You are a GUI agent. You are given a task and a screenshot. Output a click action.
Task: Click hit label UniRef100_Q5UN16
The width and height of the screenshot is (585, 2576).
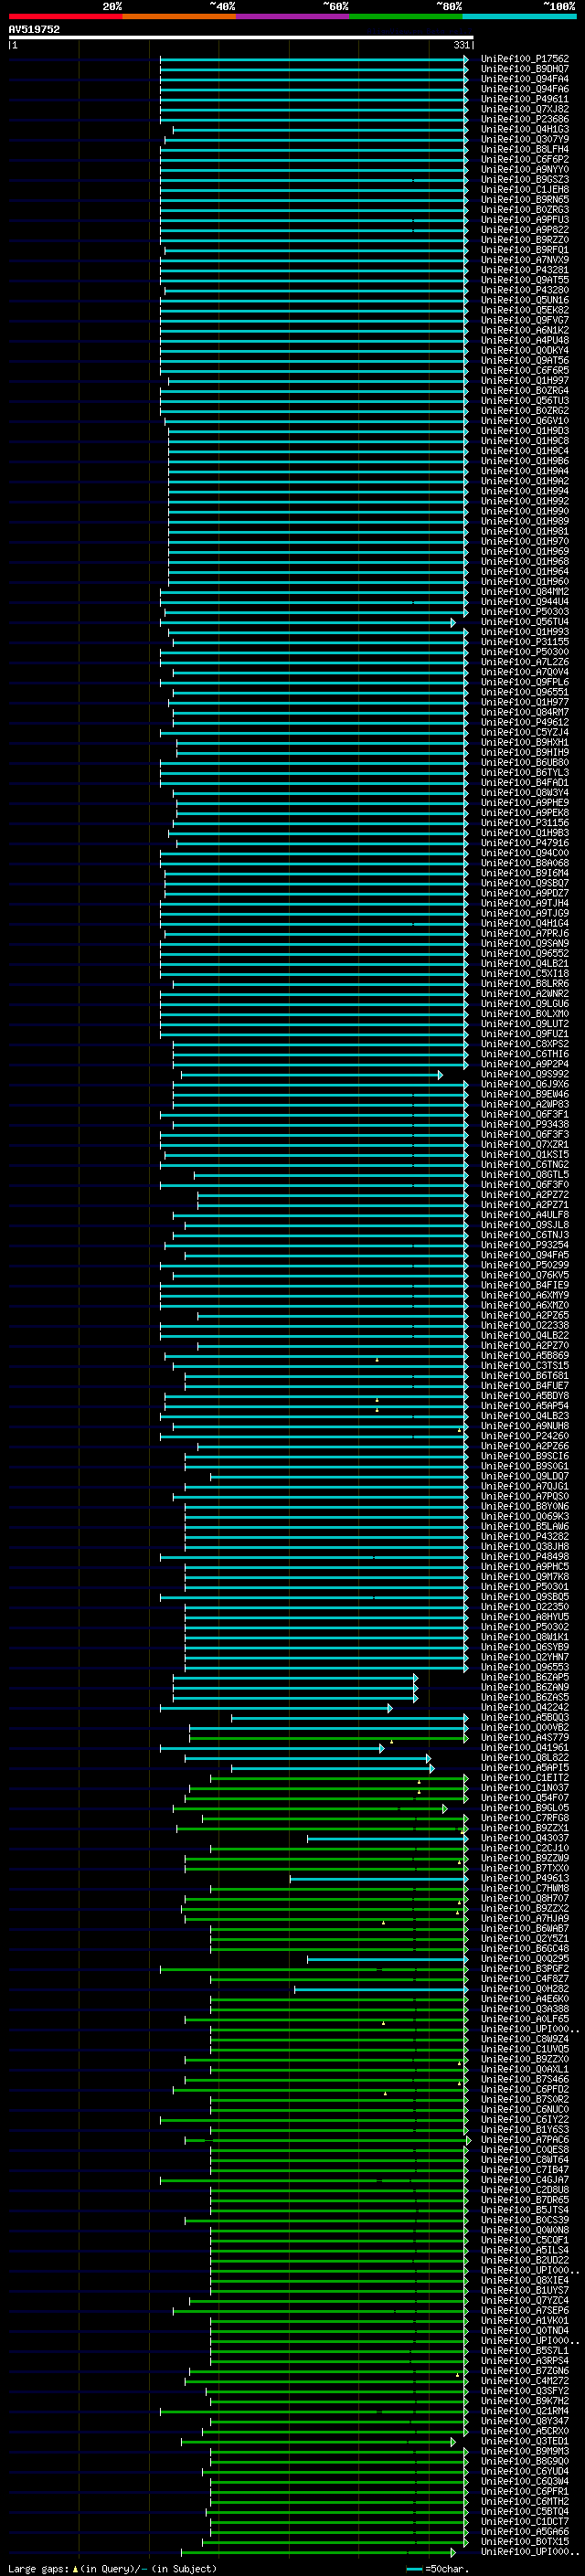[524, 300]
